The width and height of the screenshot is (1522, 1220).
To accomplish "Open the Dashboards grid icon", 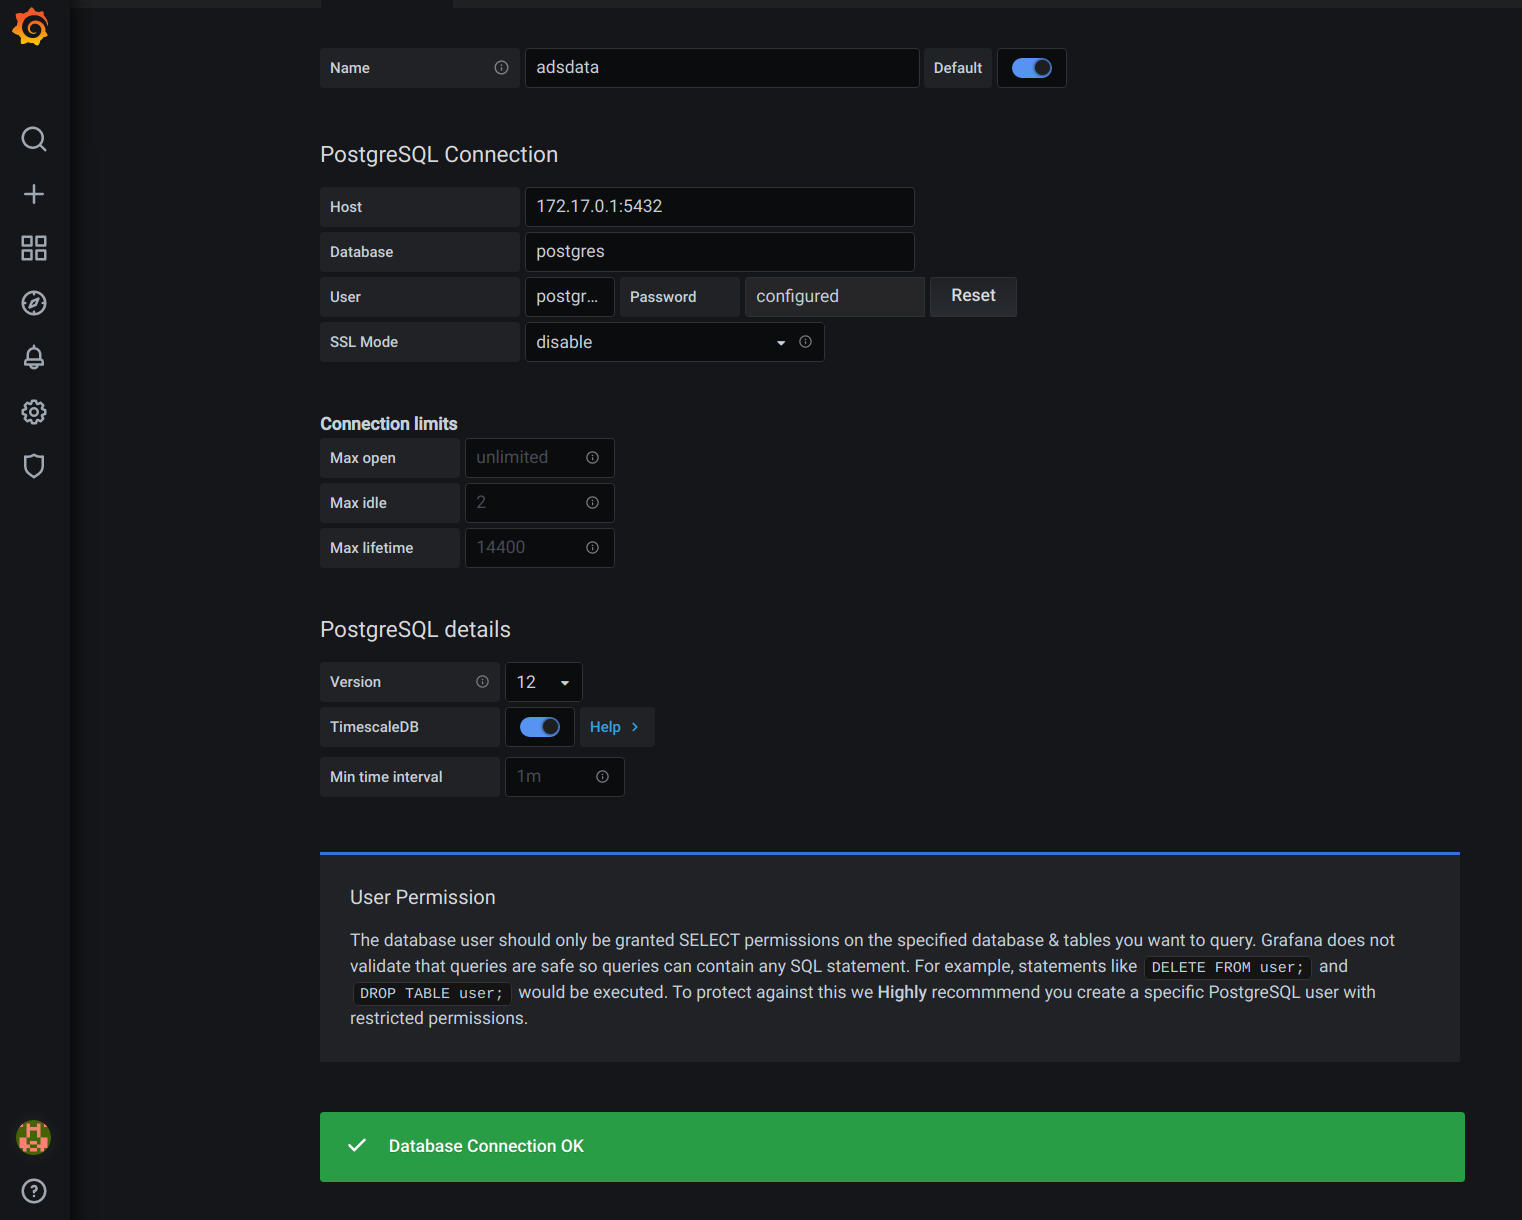I will (x=34, y=248).
